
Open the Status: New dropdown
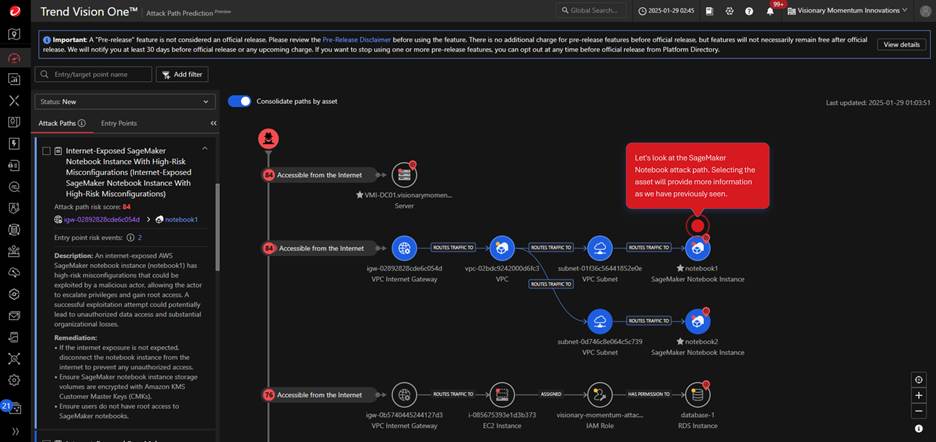pyautogui.click(x=125, y=102)
